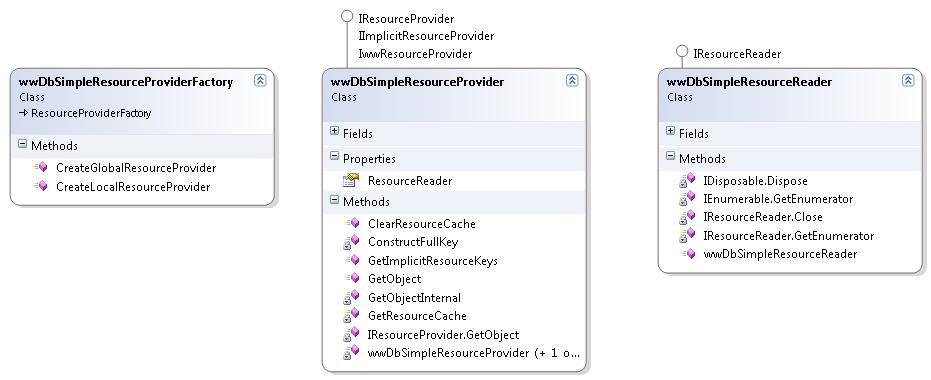Image resolution: width=931 pixels, height=380 pixels.
Task: Click the CreateLocalResourceProvider method icon
Action: coord(40,186)
